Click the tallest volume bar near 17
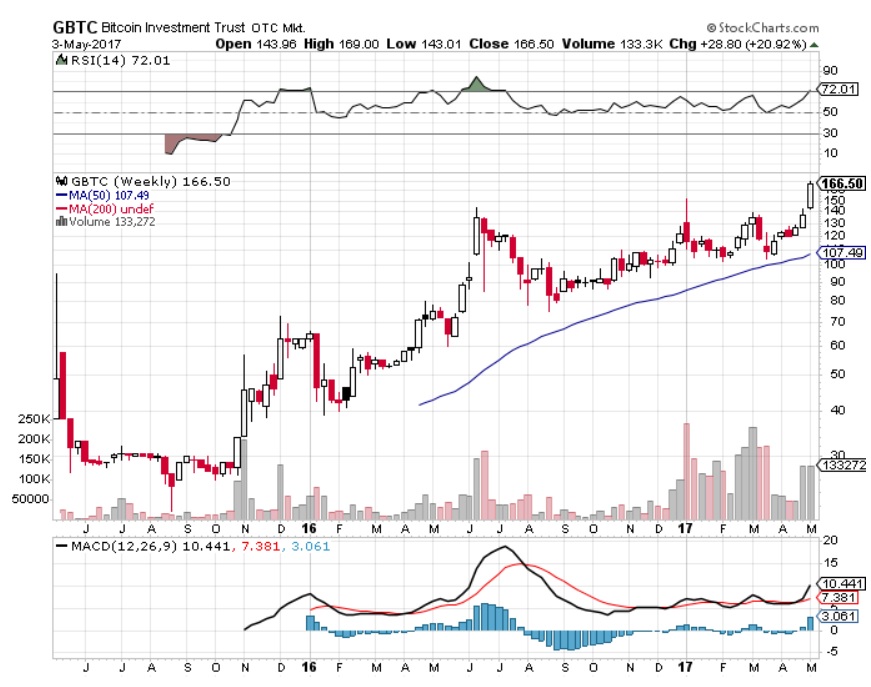 (687, 471)
